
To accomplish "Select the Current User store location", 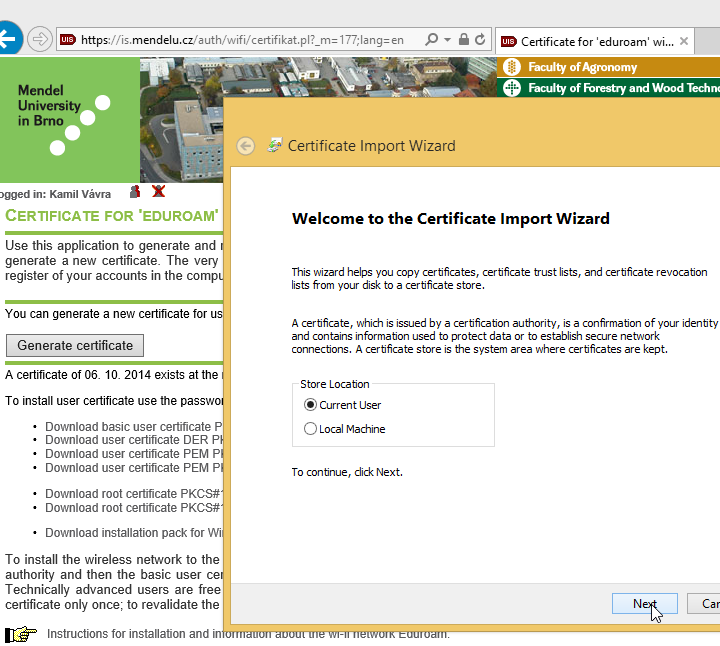I will pyautogui.click(x=342, y=405).
